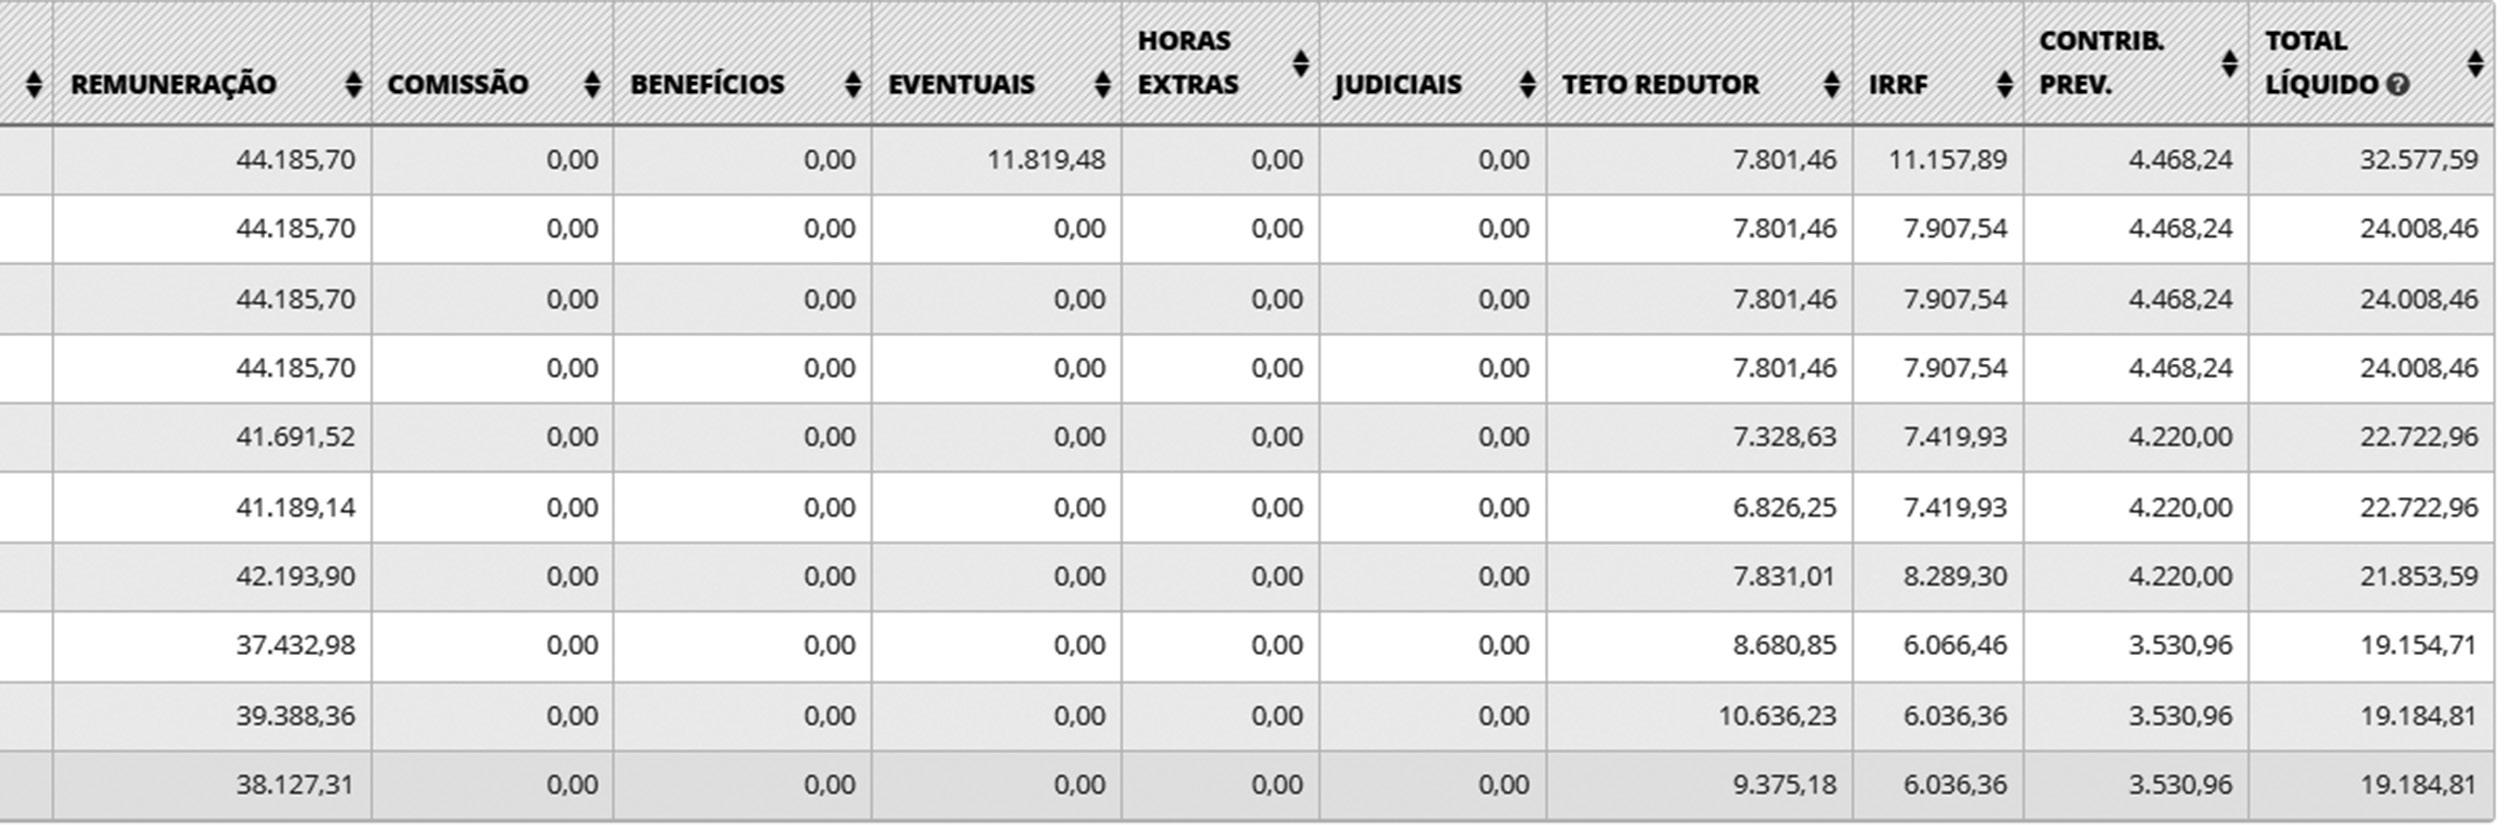
Task: Click the TETO REDUTOR header text
Action: click(1660, 84)
